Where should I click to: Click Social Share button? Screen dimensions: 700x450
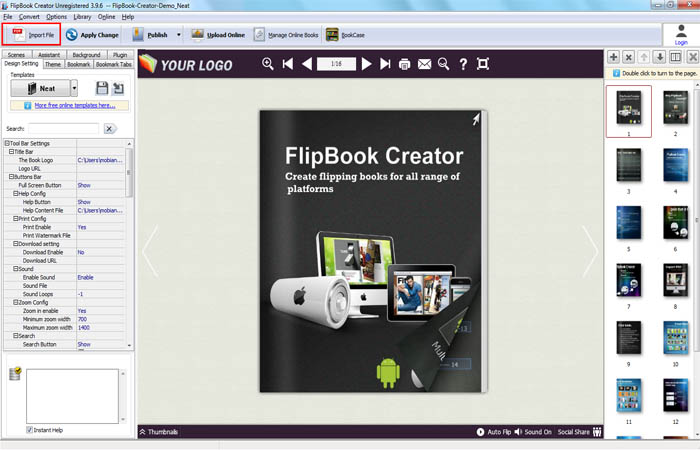(x=579, y=432)
